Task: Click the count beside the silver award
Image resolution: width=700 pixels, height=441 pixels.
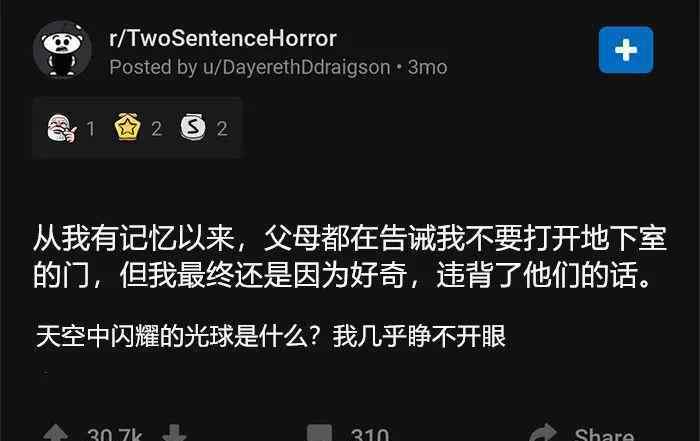Action: click(x=222, y=129)
